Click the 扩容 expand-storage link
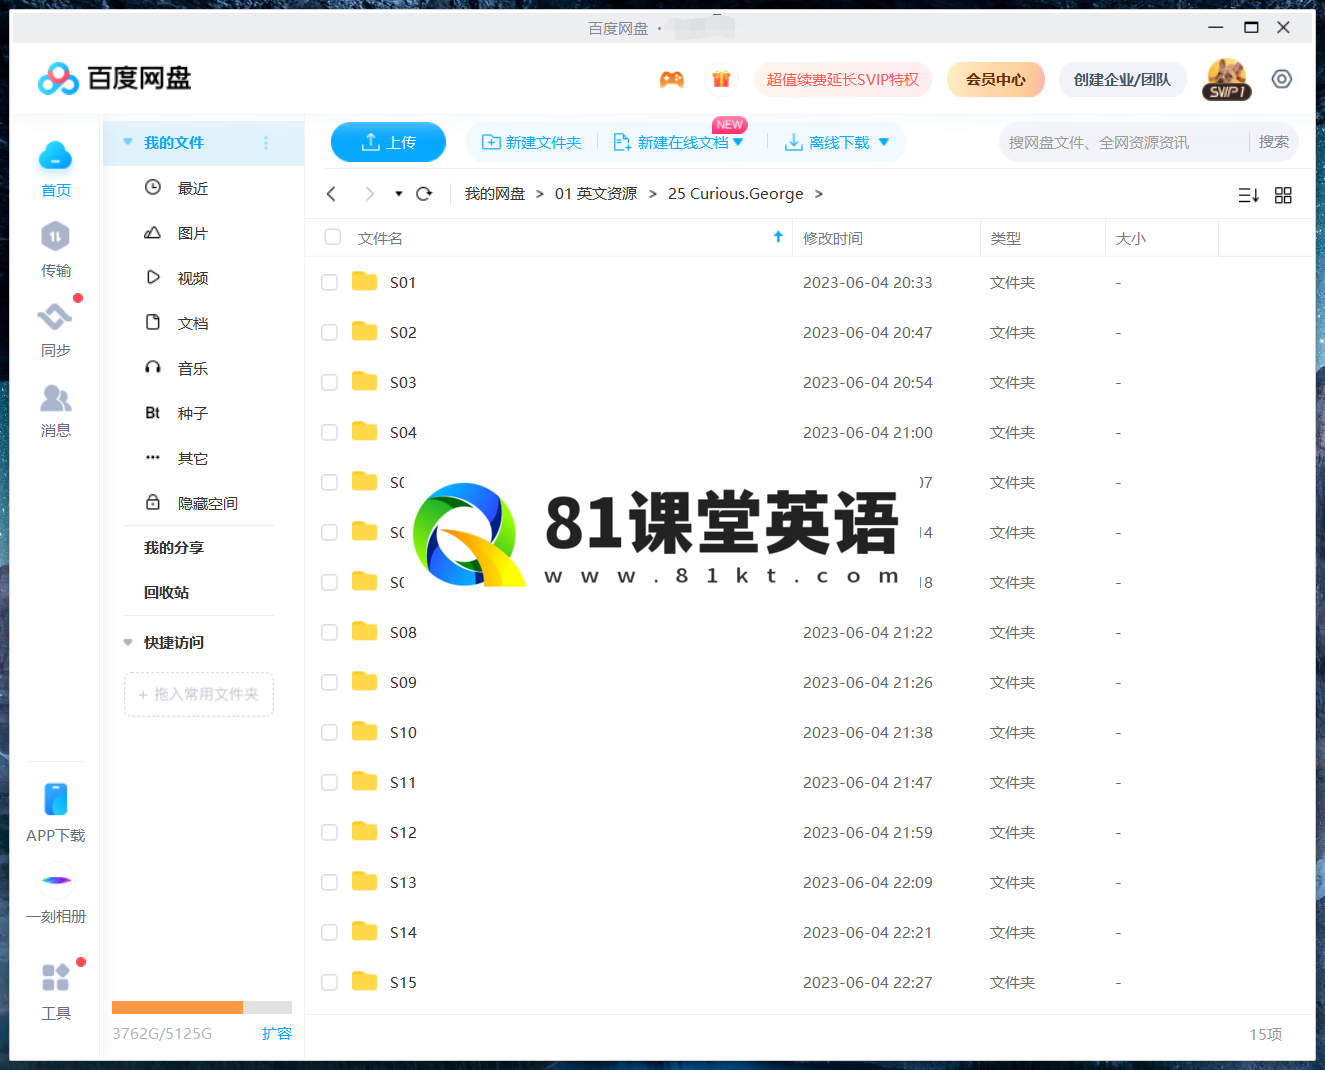Viewport: 1325px width, 1070px height. pyautogui.click(x=277, y=1033)
